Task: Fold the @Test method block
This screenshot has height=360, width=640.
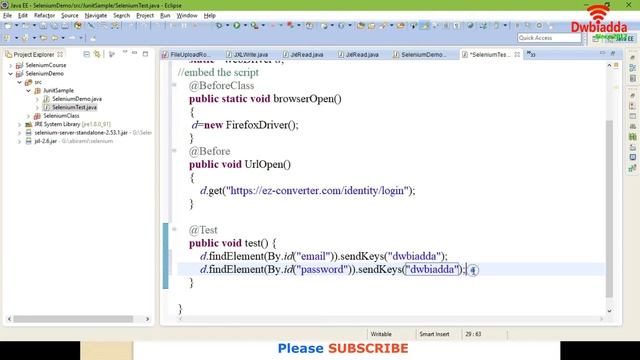Action: coord(174,229)
